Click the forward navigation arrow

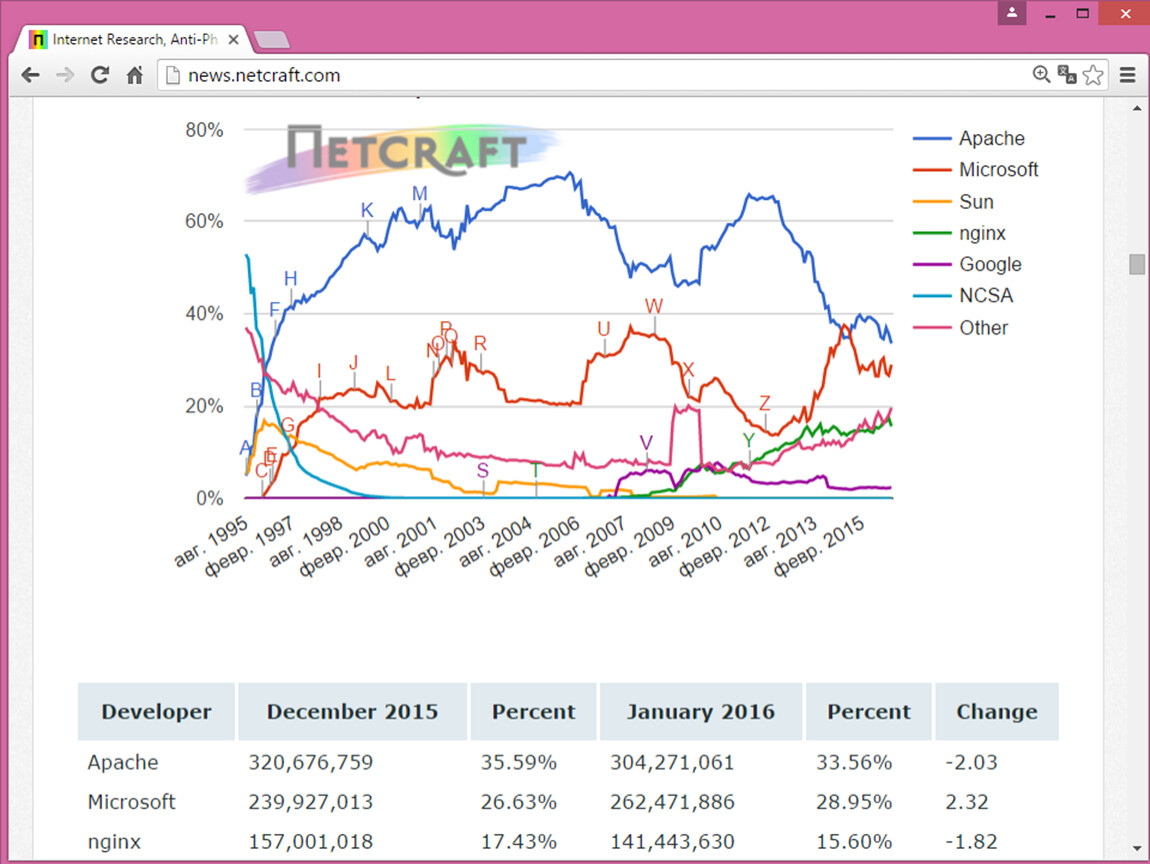[65, 75]
